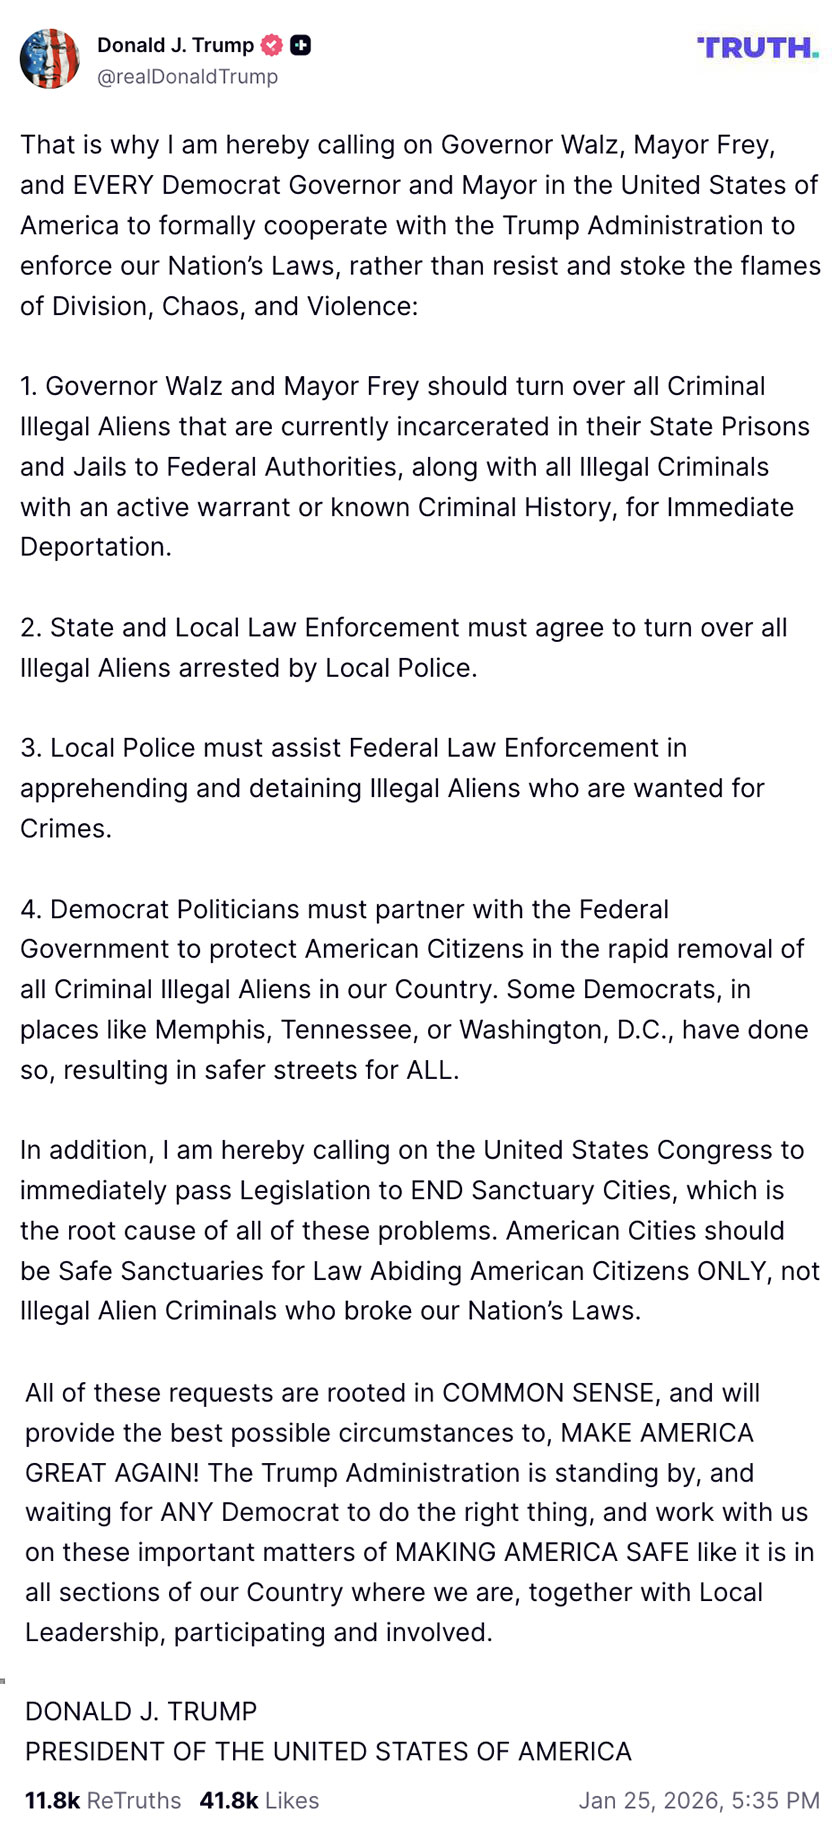Click the TRUTH logo in the header
The height and width of the screenshot is (1828, 840).
coord(757,48)
